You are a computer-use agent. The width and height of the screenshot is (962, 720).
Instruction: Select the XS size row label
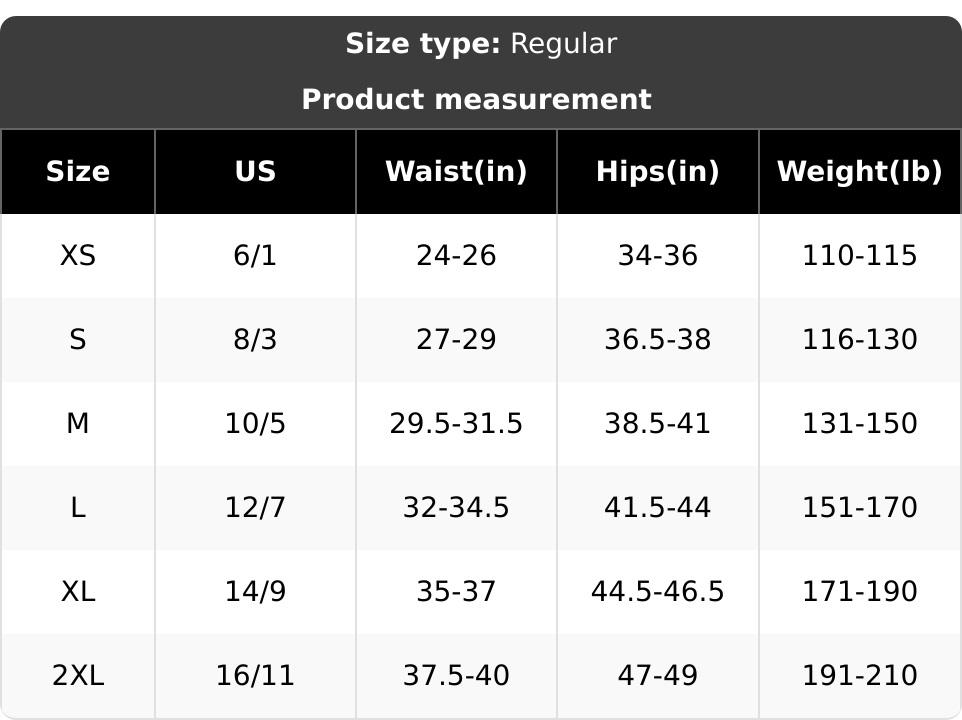pyautogui.click(x=78, y=256)
